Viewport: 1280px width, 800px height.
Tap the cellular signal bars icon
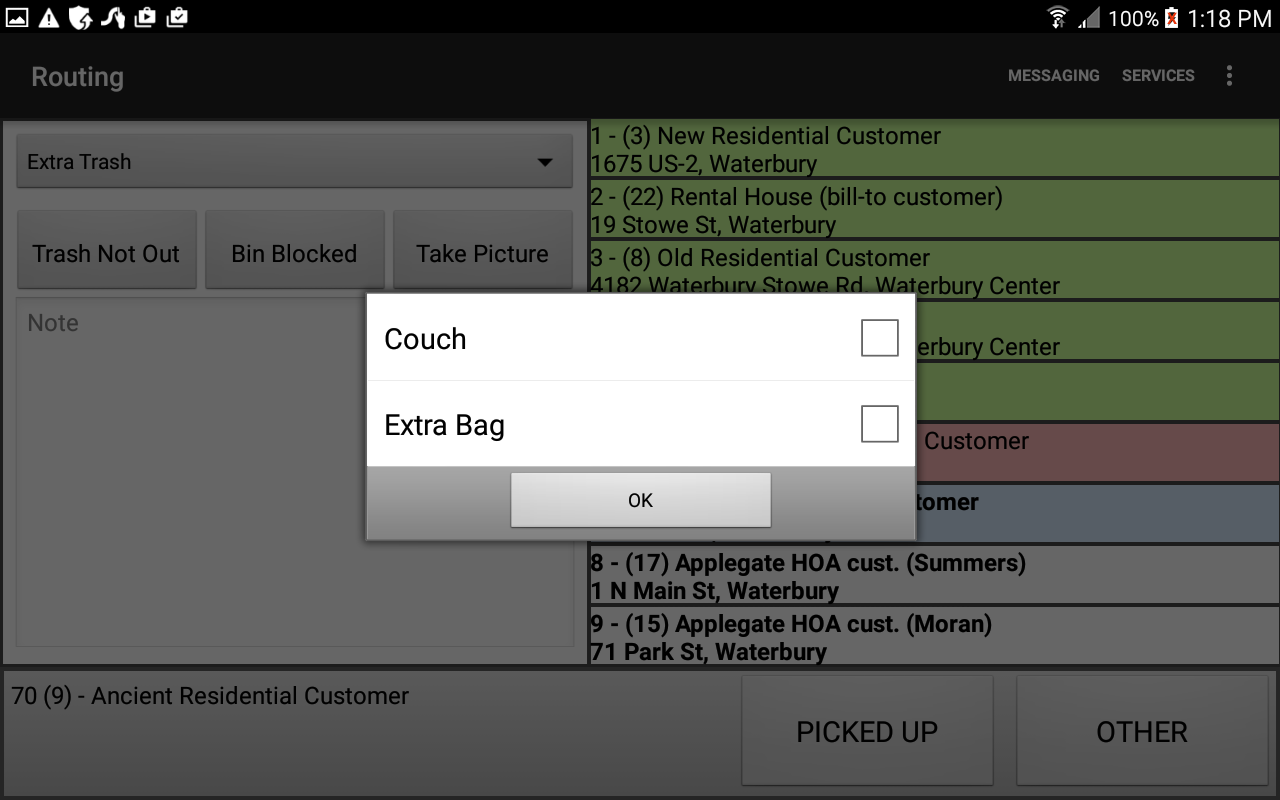(x=1089, y=18)
